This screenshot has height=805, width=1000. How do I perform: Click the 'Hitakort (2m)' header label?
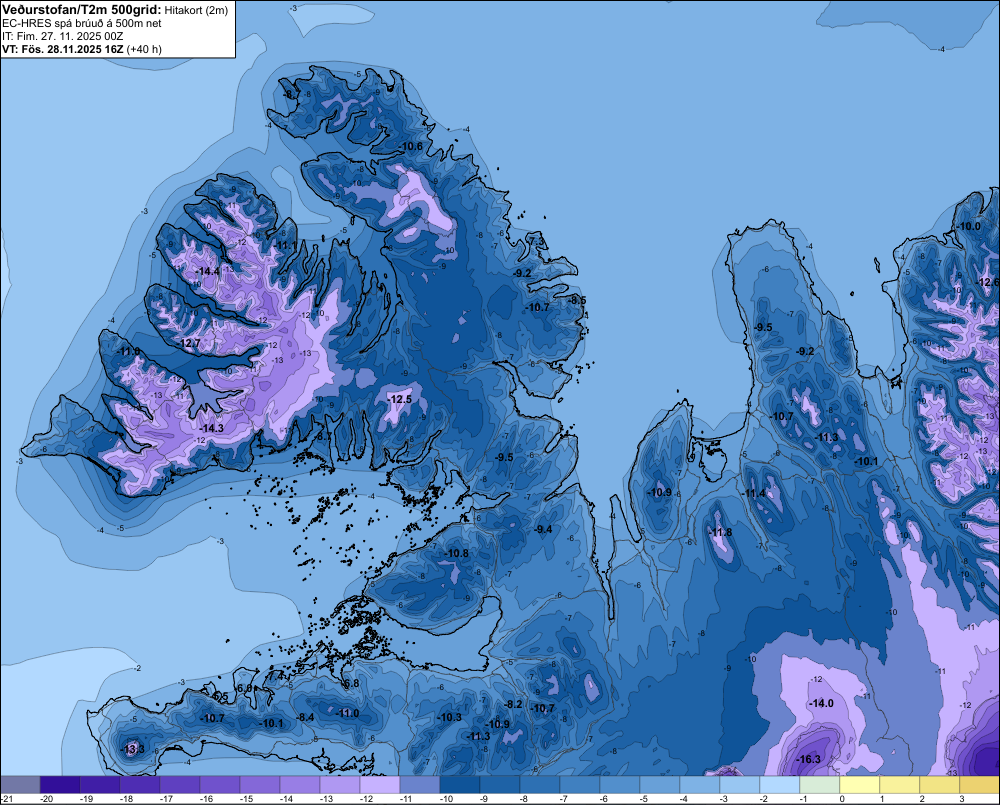[196, 10]
